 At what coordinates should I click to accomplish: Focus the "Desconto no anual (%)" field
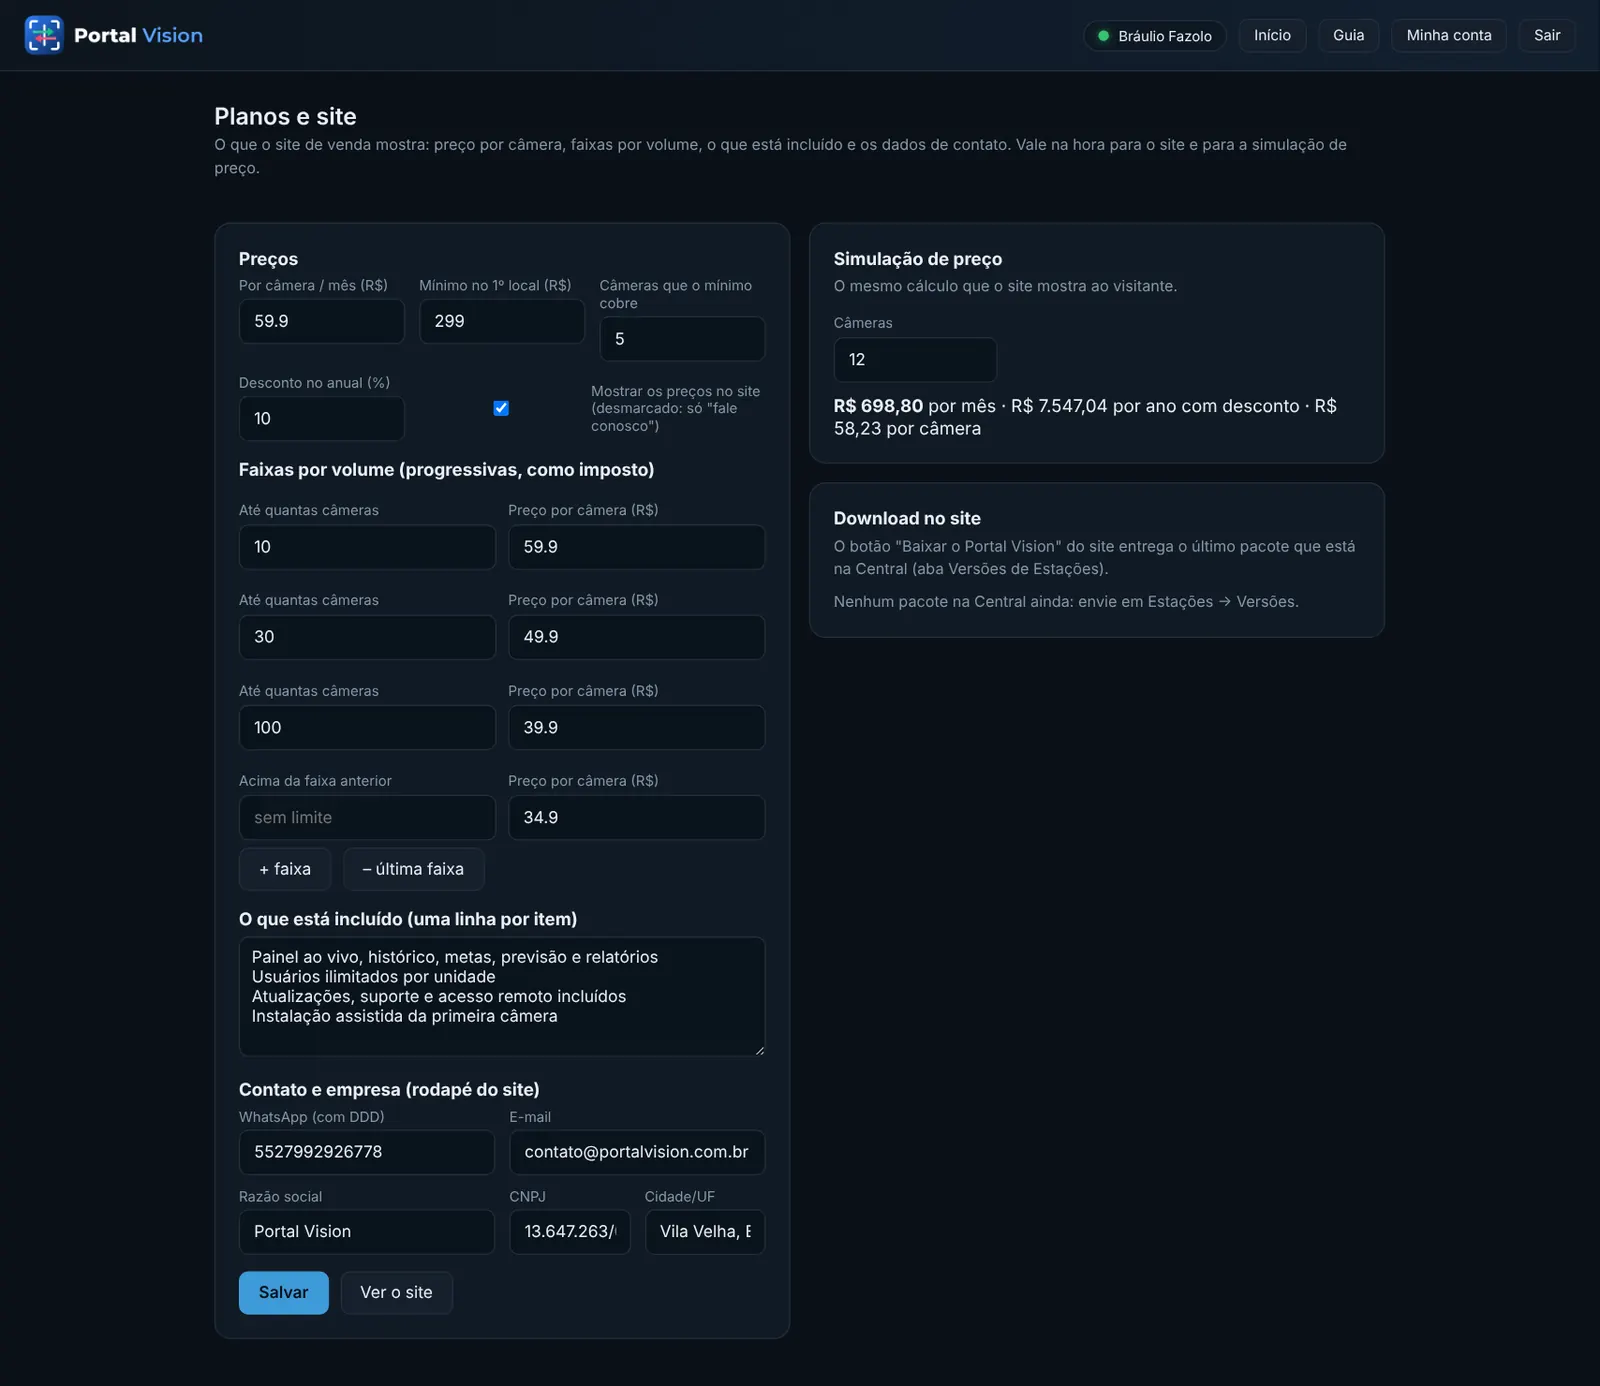click(322, 419)
